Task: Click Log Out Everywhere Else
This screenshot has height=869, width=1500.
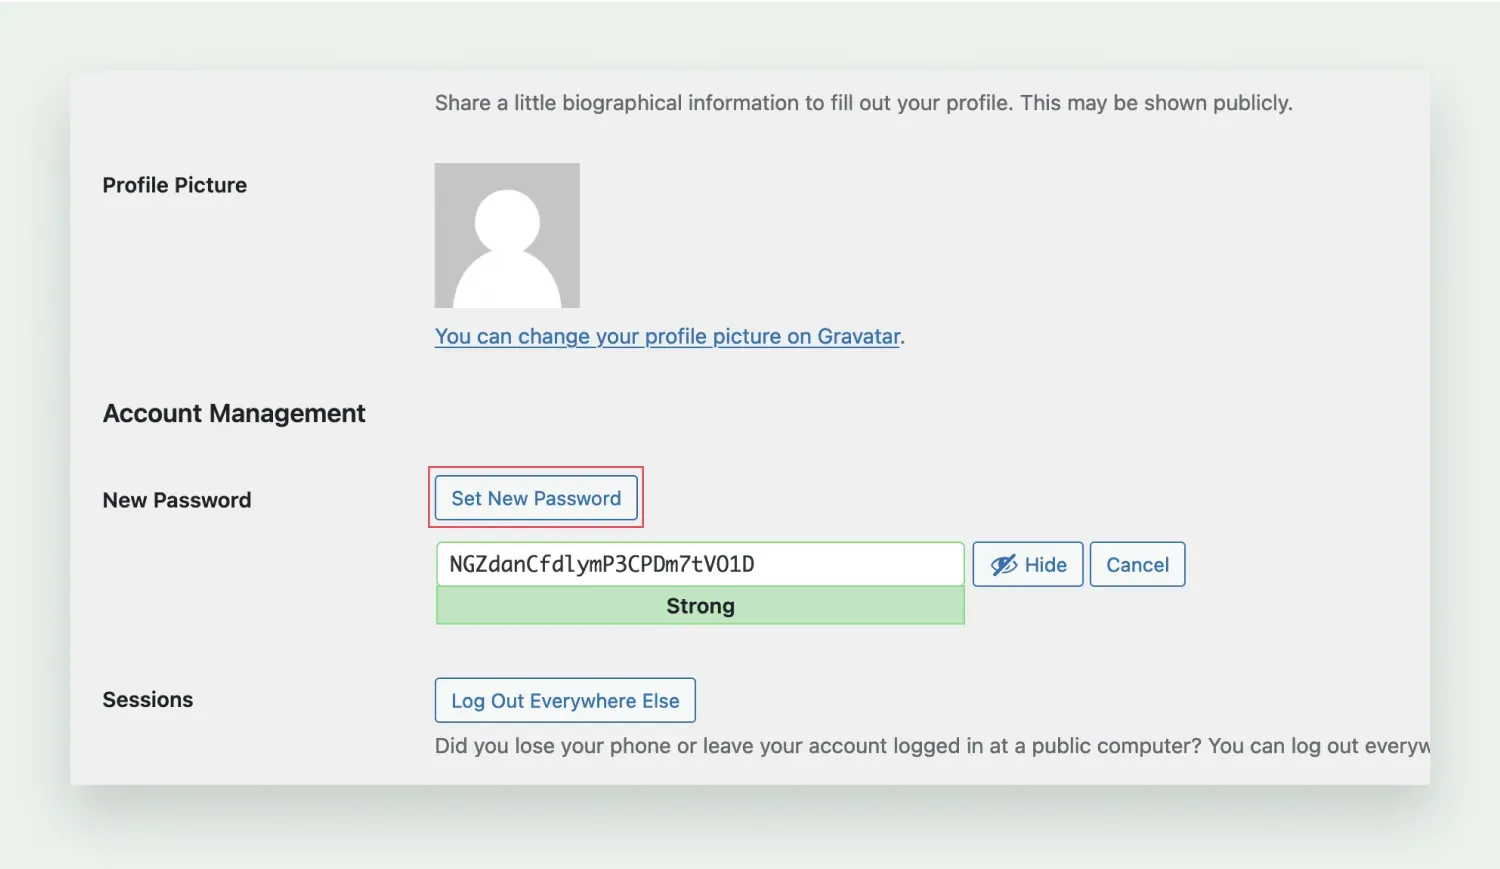Action: (565, 701)
